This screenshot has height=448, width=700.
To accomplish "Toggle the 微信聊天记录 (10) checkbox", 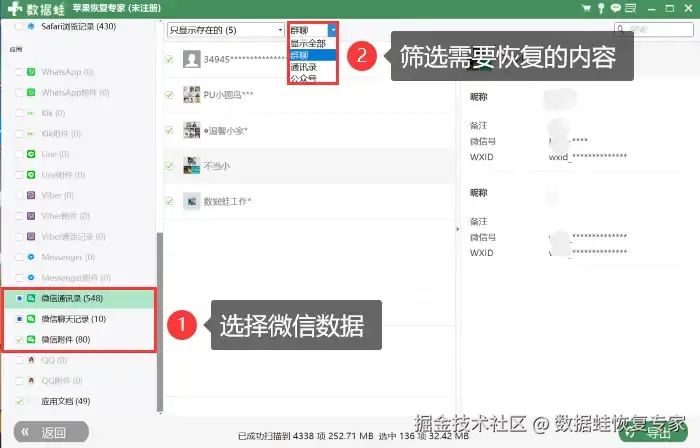I will pos(19,319).
